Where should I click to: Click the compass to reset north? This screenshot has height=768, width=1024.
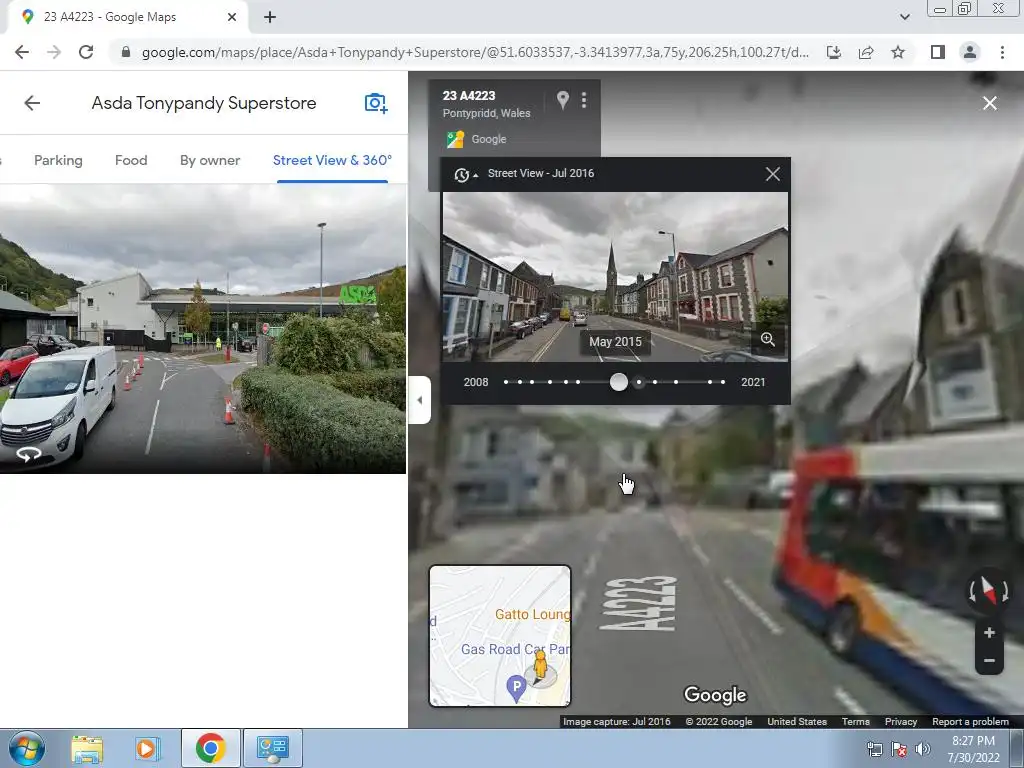(988, 591)
